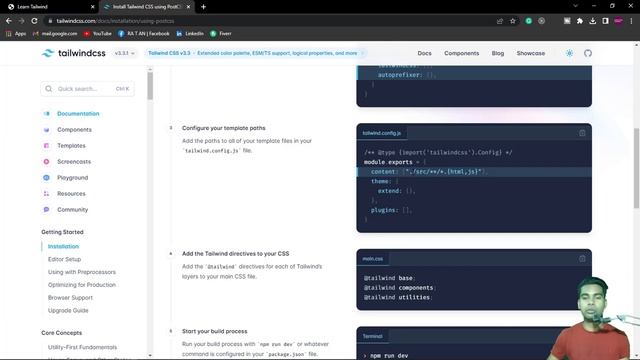Open Utility-First Fundamentals link
The height and width of the screenshot is (360, 640).
point(82,347)
